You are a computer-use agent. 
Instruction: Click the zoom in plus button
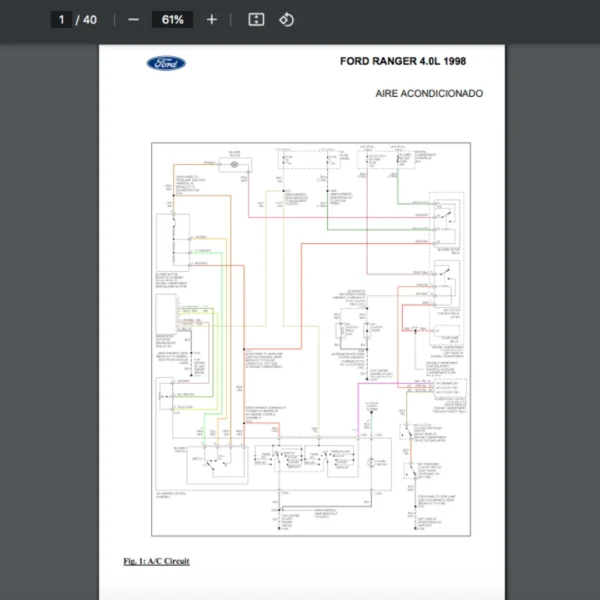click(x=211, y=20)
